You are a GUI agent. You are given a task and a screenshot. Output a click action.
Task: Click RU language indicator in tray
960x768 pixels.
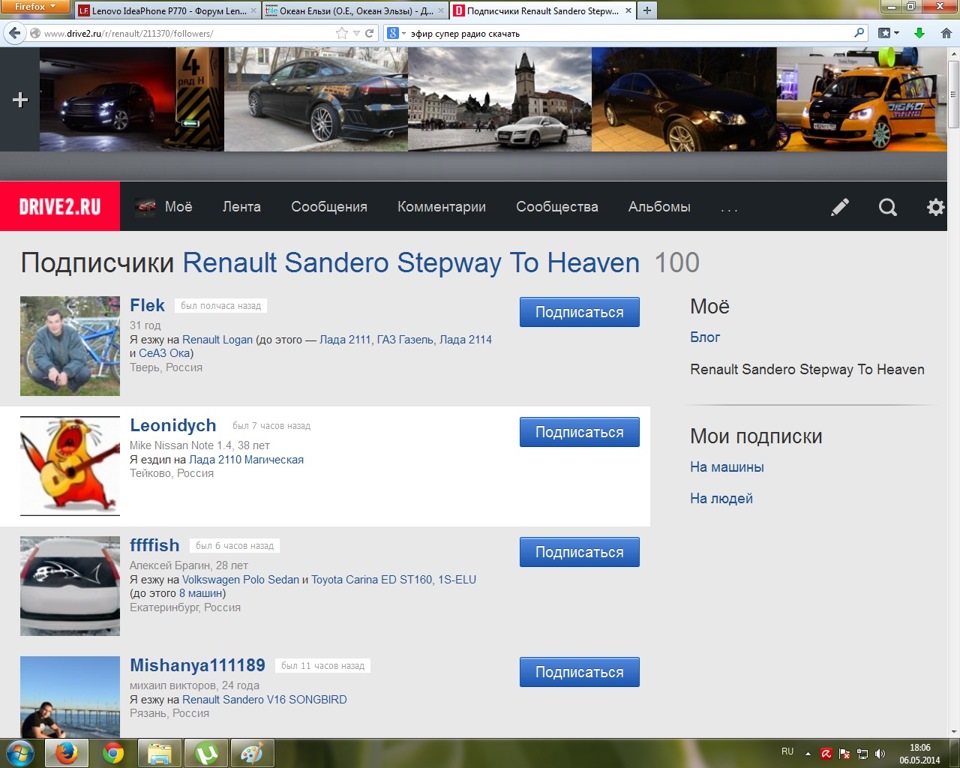coord(787,751)
